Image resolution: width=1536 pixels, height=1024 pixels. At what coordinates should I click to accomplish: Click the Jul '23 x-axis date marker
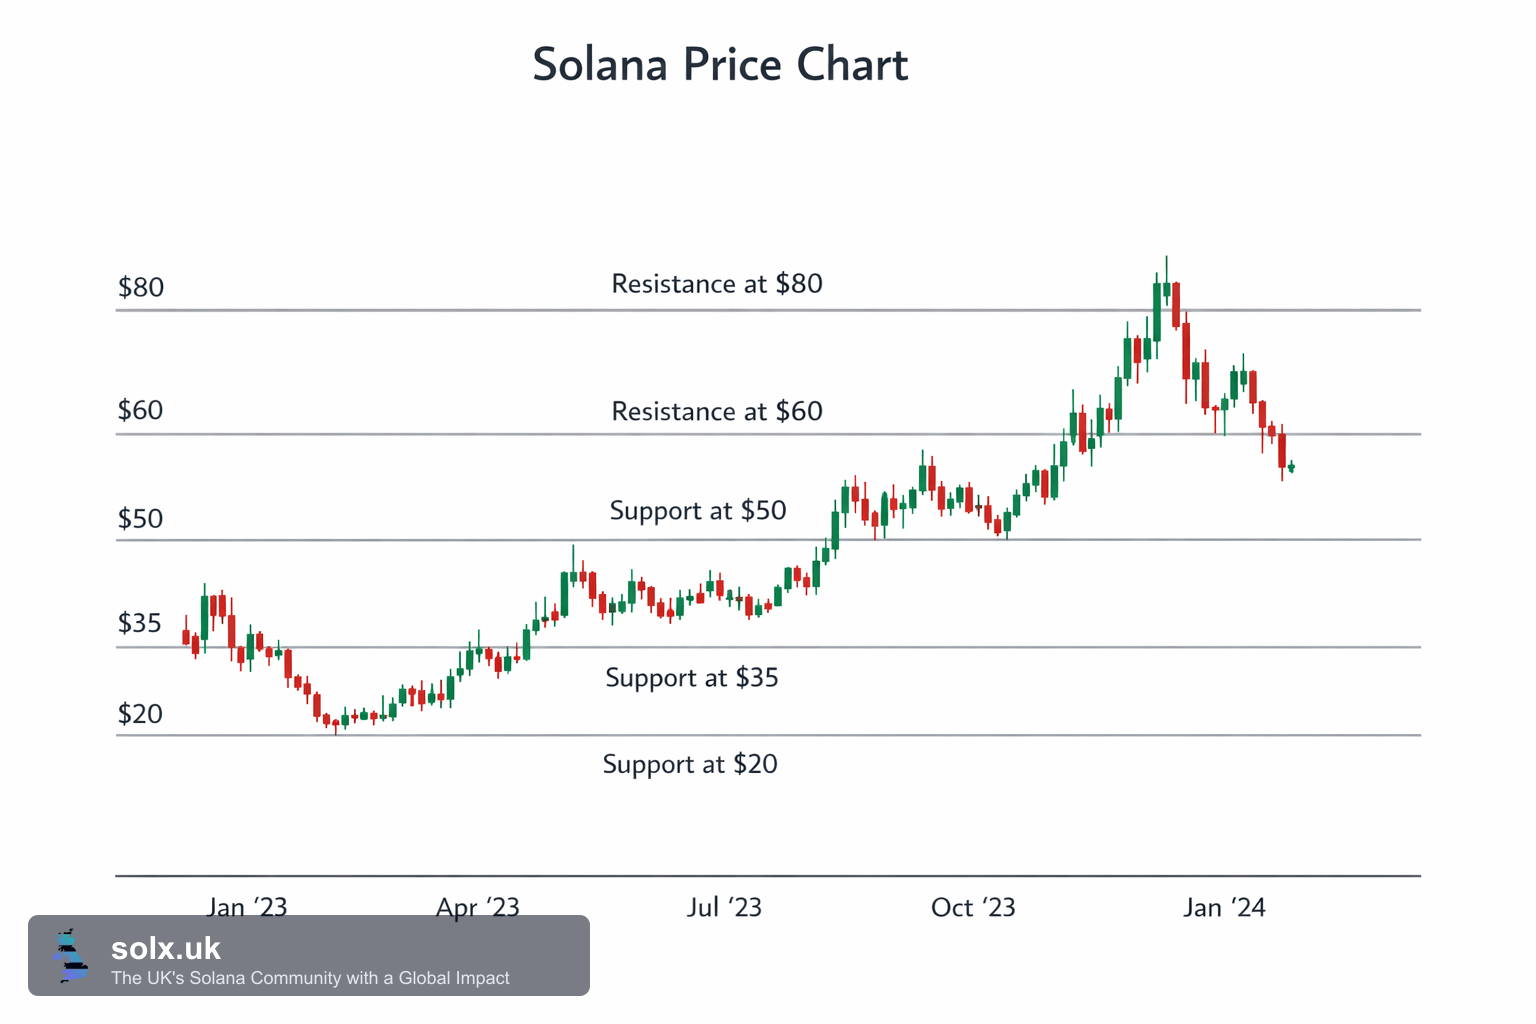[x=724, y=907]
